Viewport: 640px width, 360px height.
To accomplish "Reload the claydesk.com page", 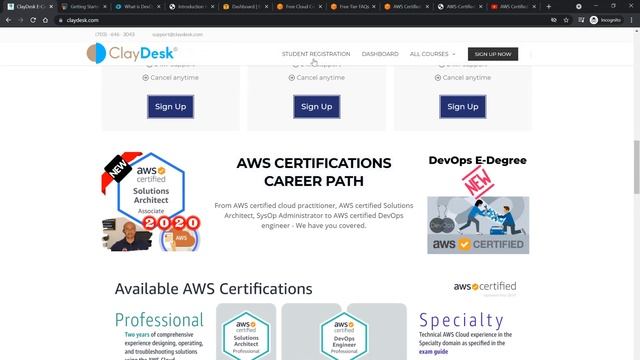I will tap(33, 20).
